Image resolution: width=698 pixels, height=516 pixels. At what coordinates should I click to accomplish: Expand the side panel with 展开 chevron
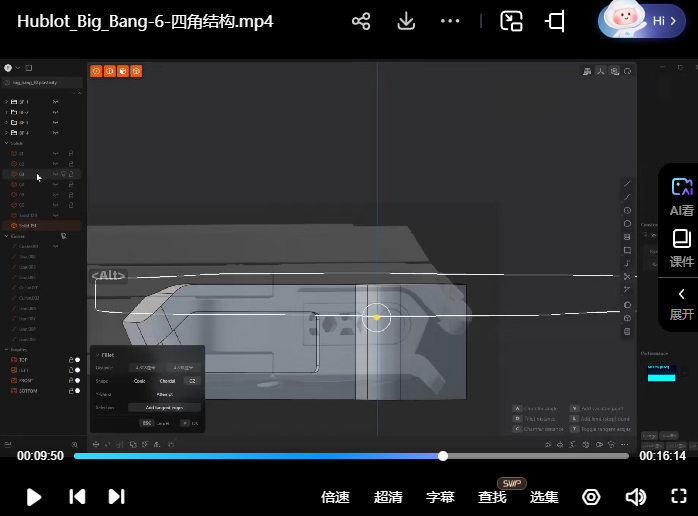pyautogui.click(x=681, y=302)
